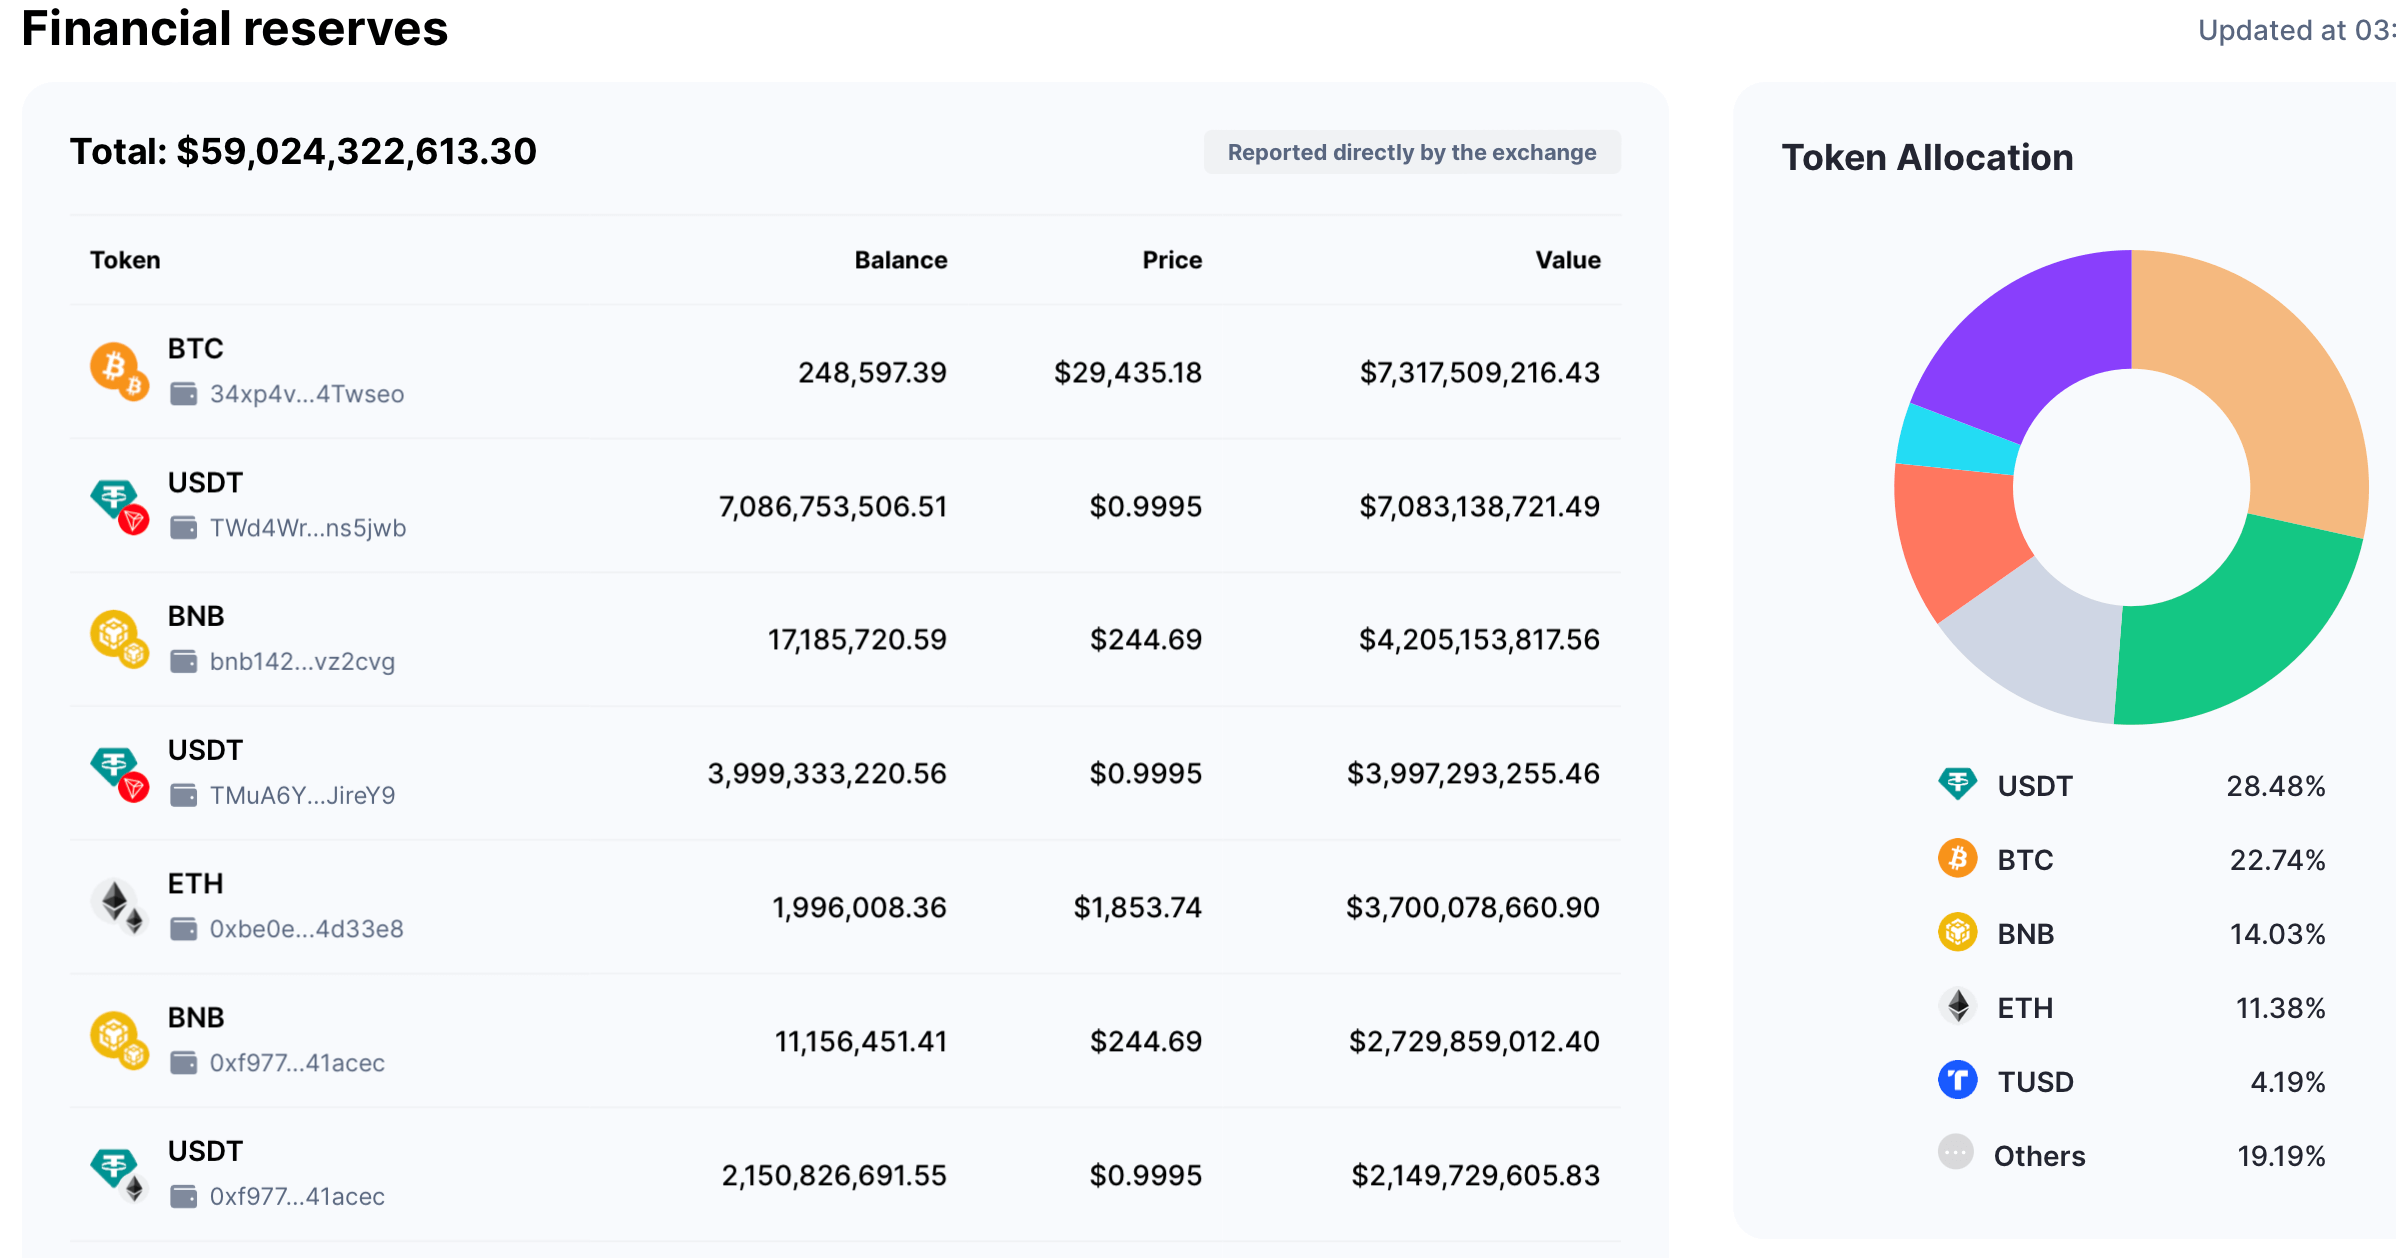
Task: Sort table by Balance column header
Action: coord(900,260)
